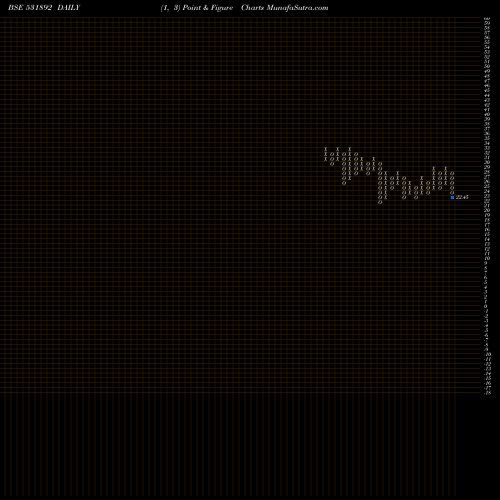Select the 22.45 price label

pyautogui.click(x=462, y=197)
